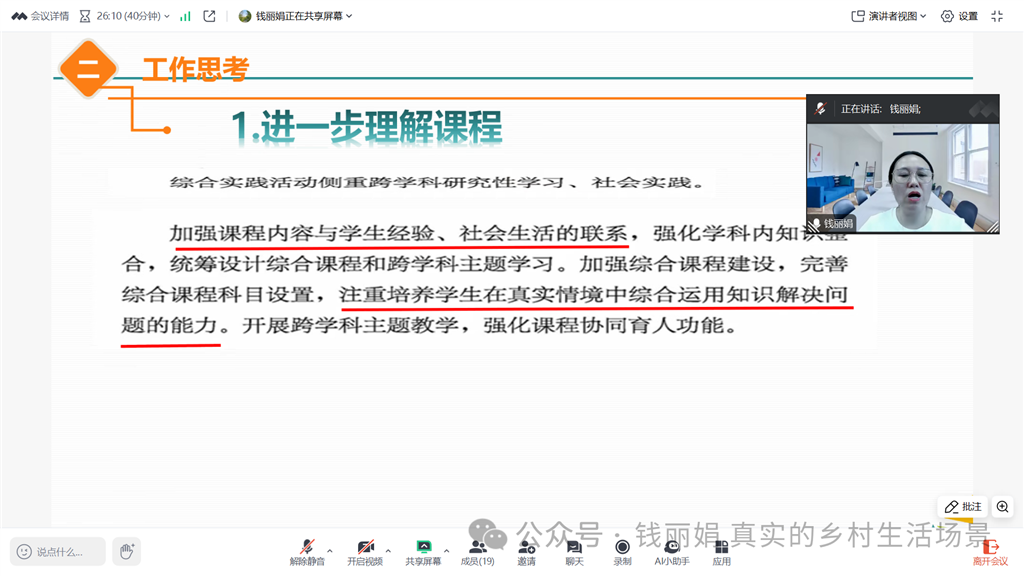Screen dimensions: 1024x576
Task: Click the 批注 annotate button
Action: click(x=963, y=507)
